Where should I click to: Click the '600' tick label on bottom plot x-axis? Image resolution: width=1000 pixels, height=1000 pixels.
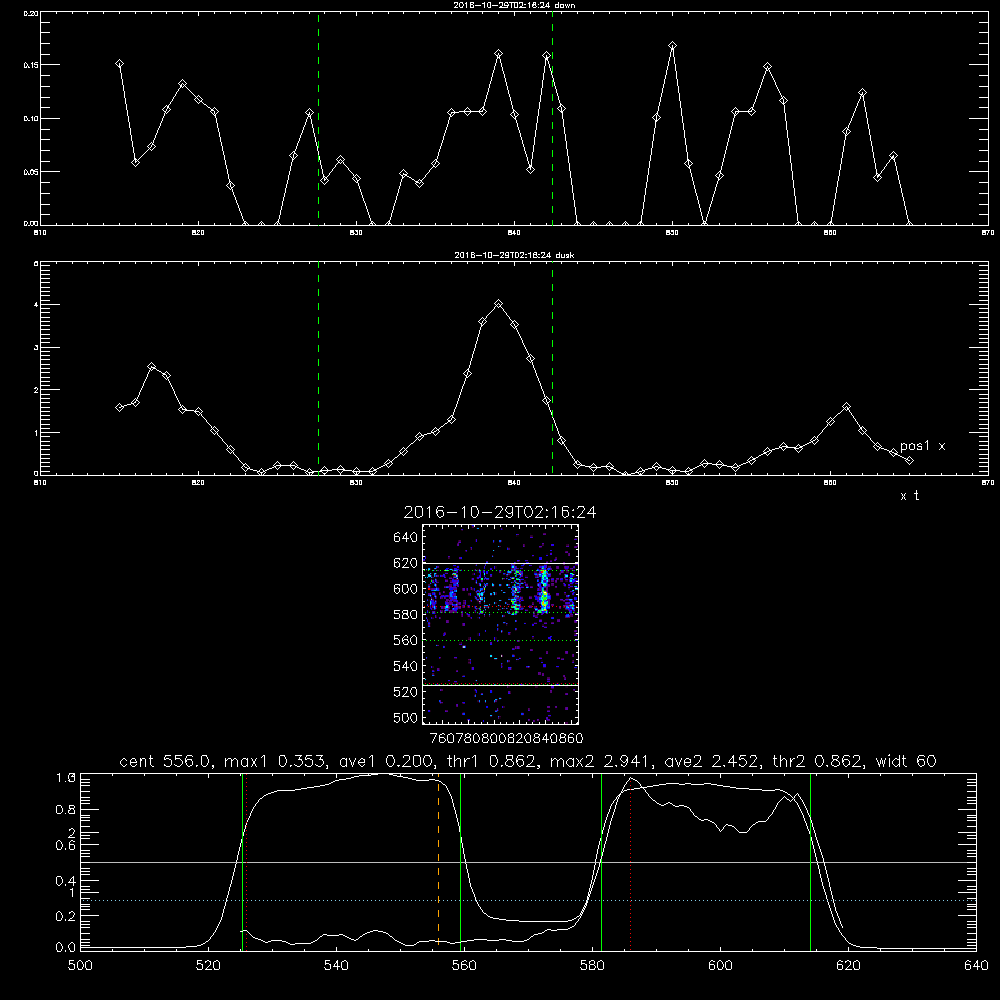click(720, 966)
